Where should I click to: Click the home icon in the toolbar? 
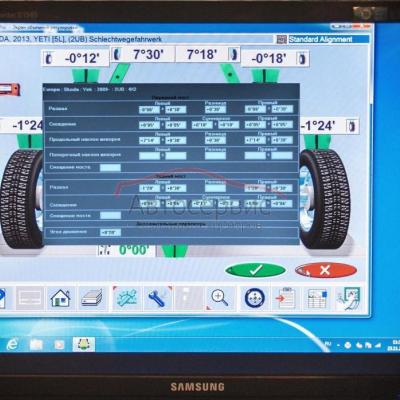pos(60,298)
